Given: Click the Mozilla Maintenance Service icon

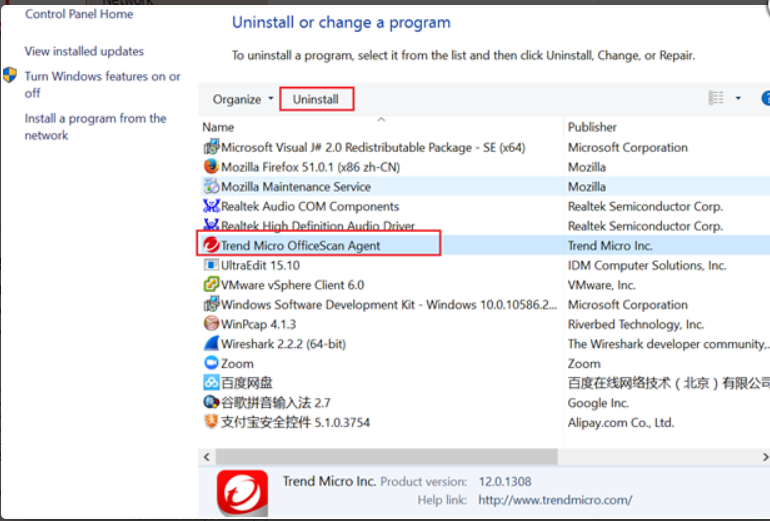Looking at the screenshot, I should click(x=211, y=186).
